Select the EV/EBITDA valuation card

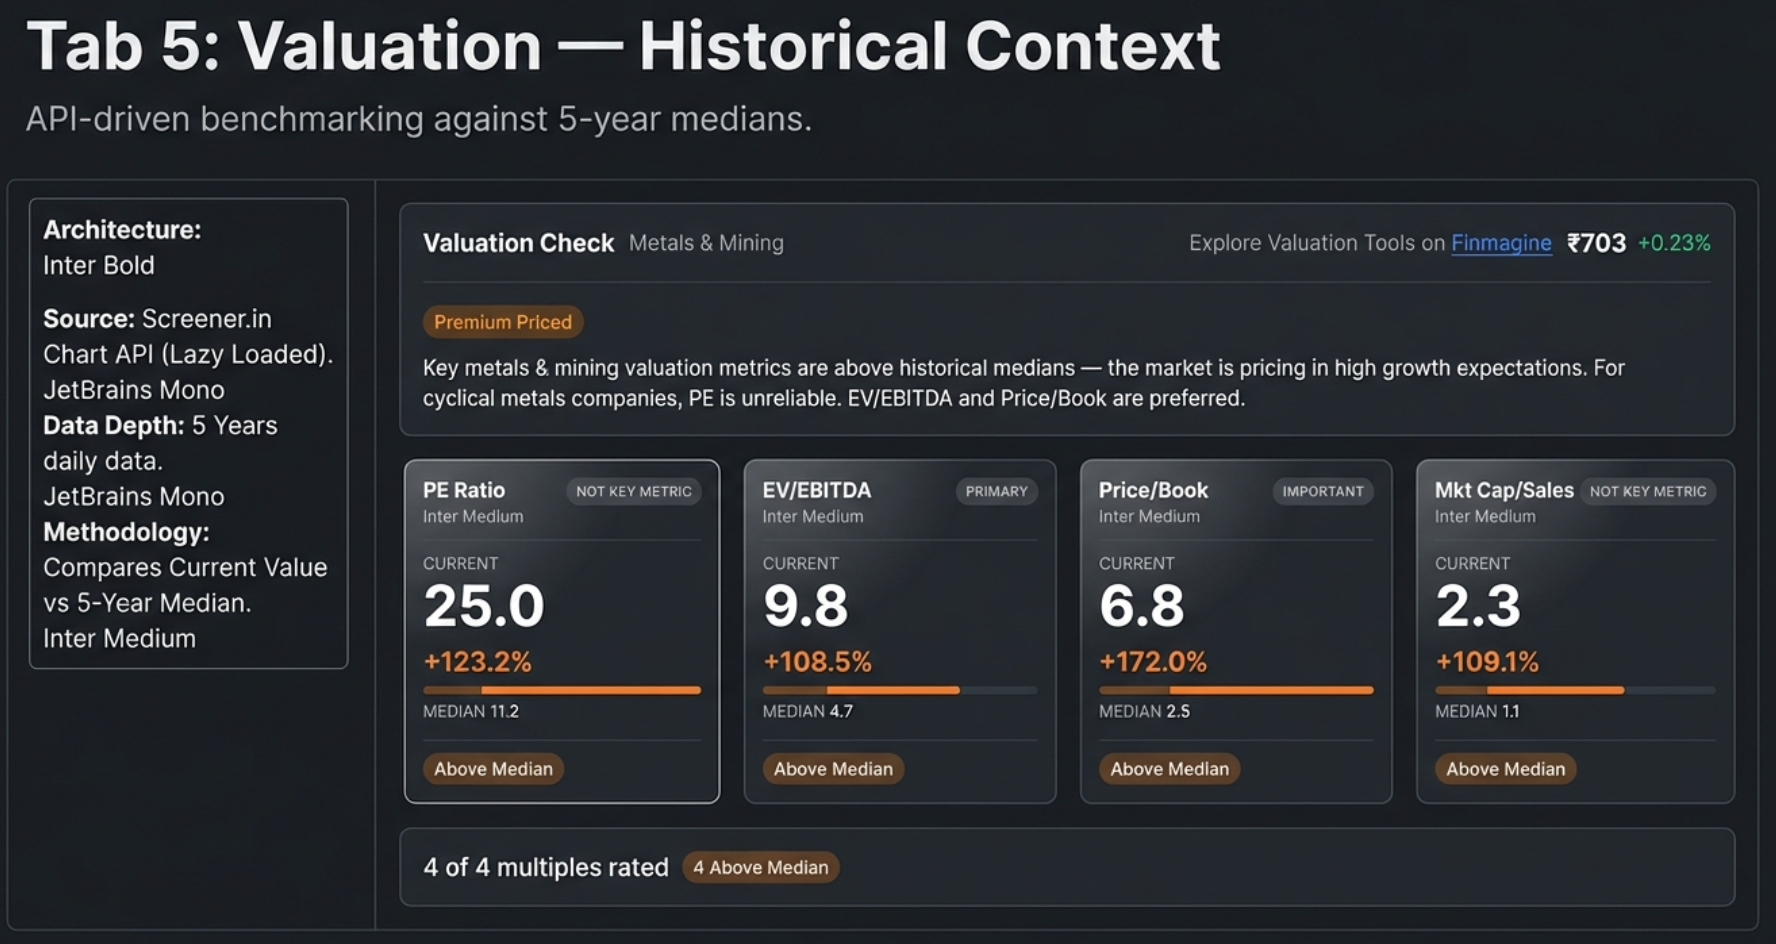click(x=898, y=630)
